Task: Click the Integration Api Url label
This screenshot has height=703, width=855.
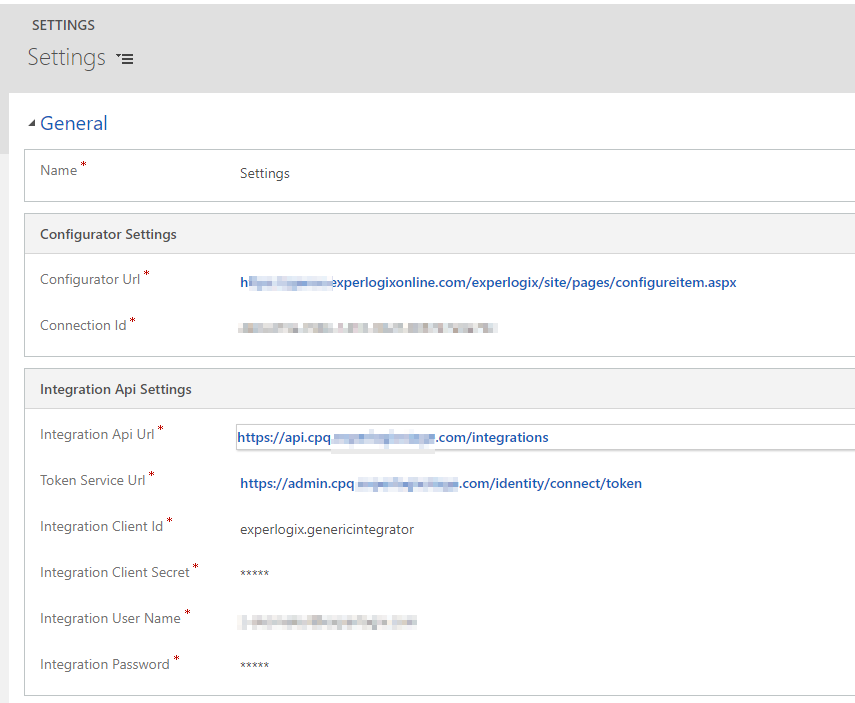Action: click(x=97, y=434)
